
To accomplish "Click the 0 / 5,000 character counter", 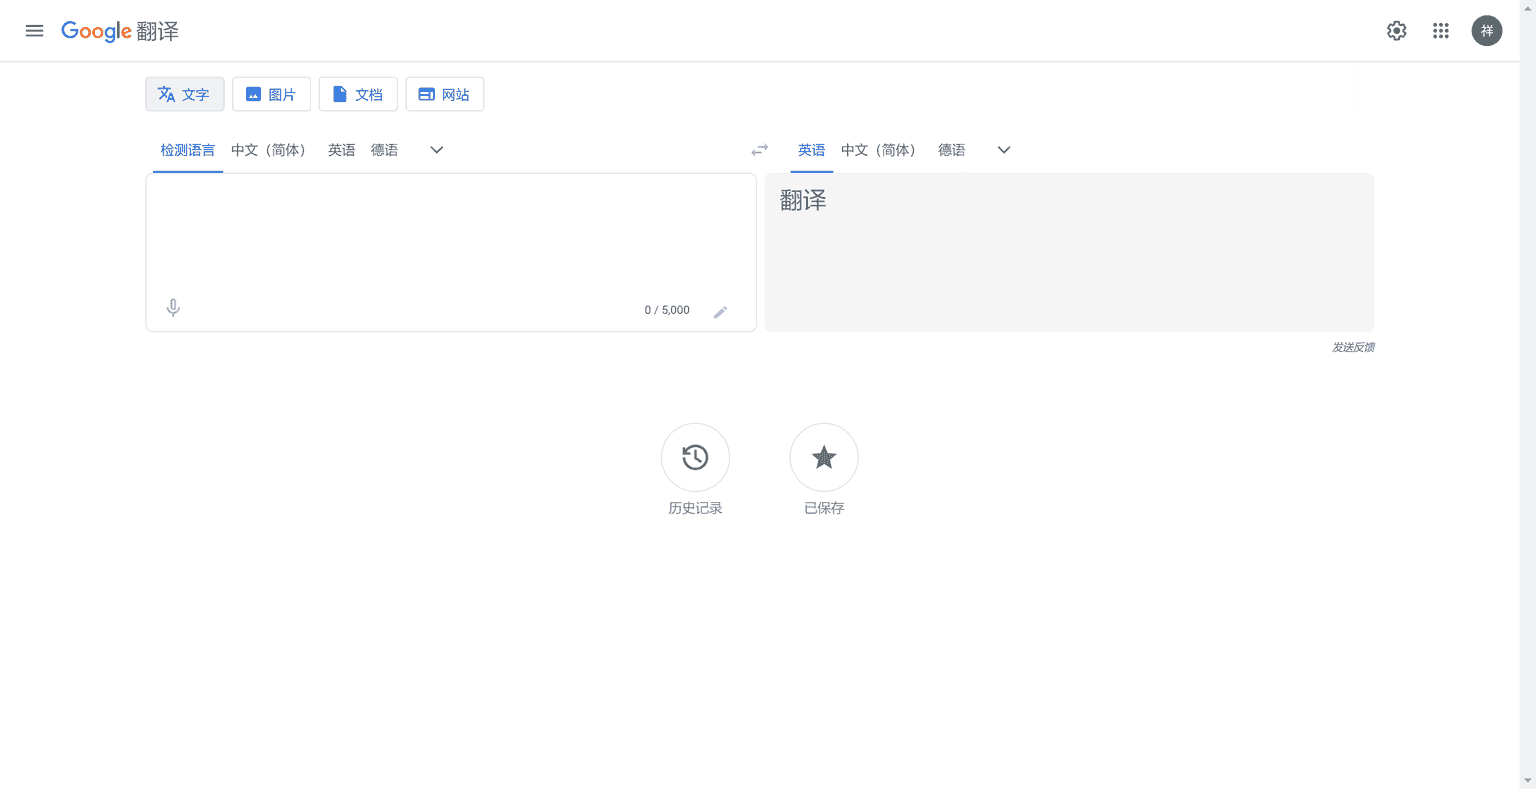I will click(x=667, y=310).
